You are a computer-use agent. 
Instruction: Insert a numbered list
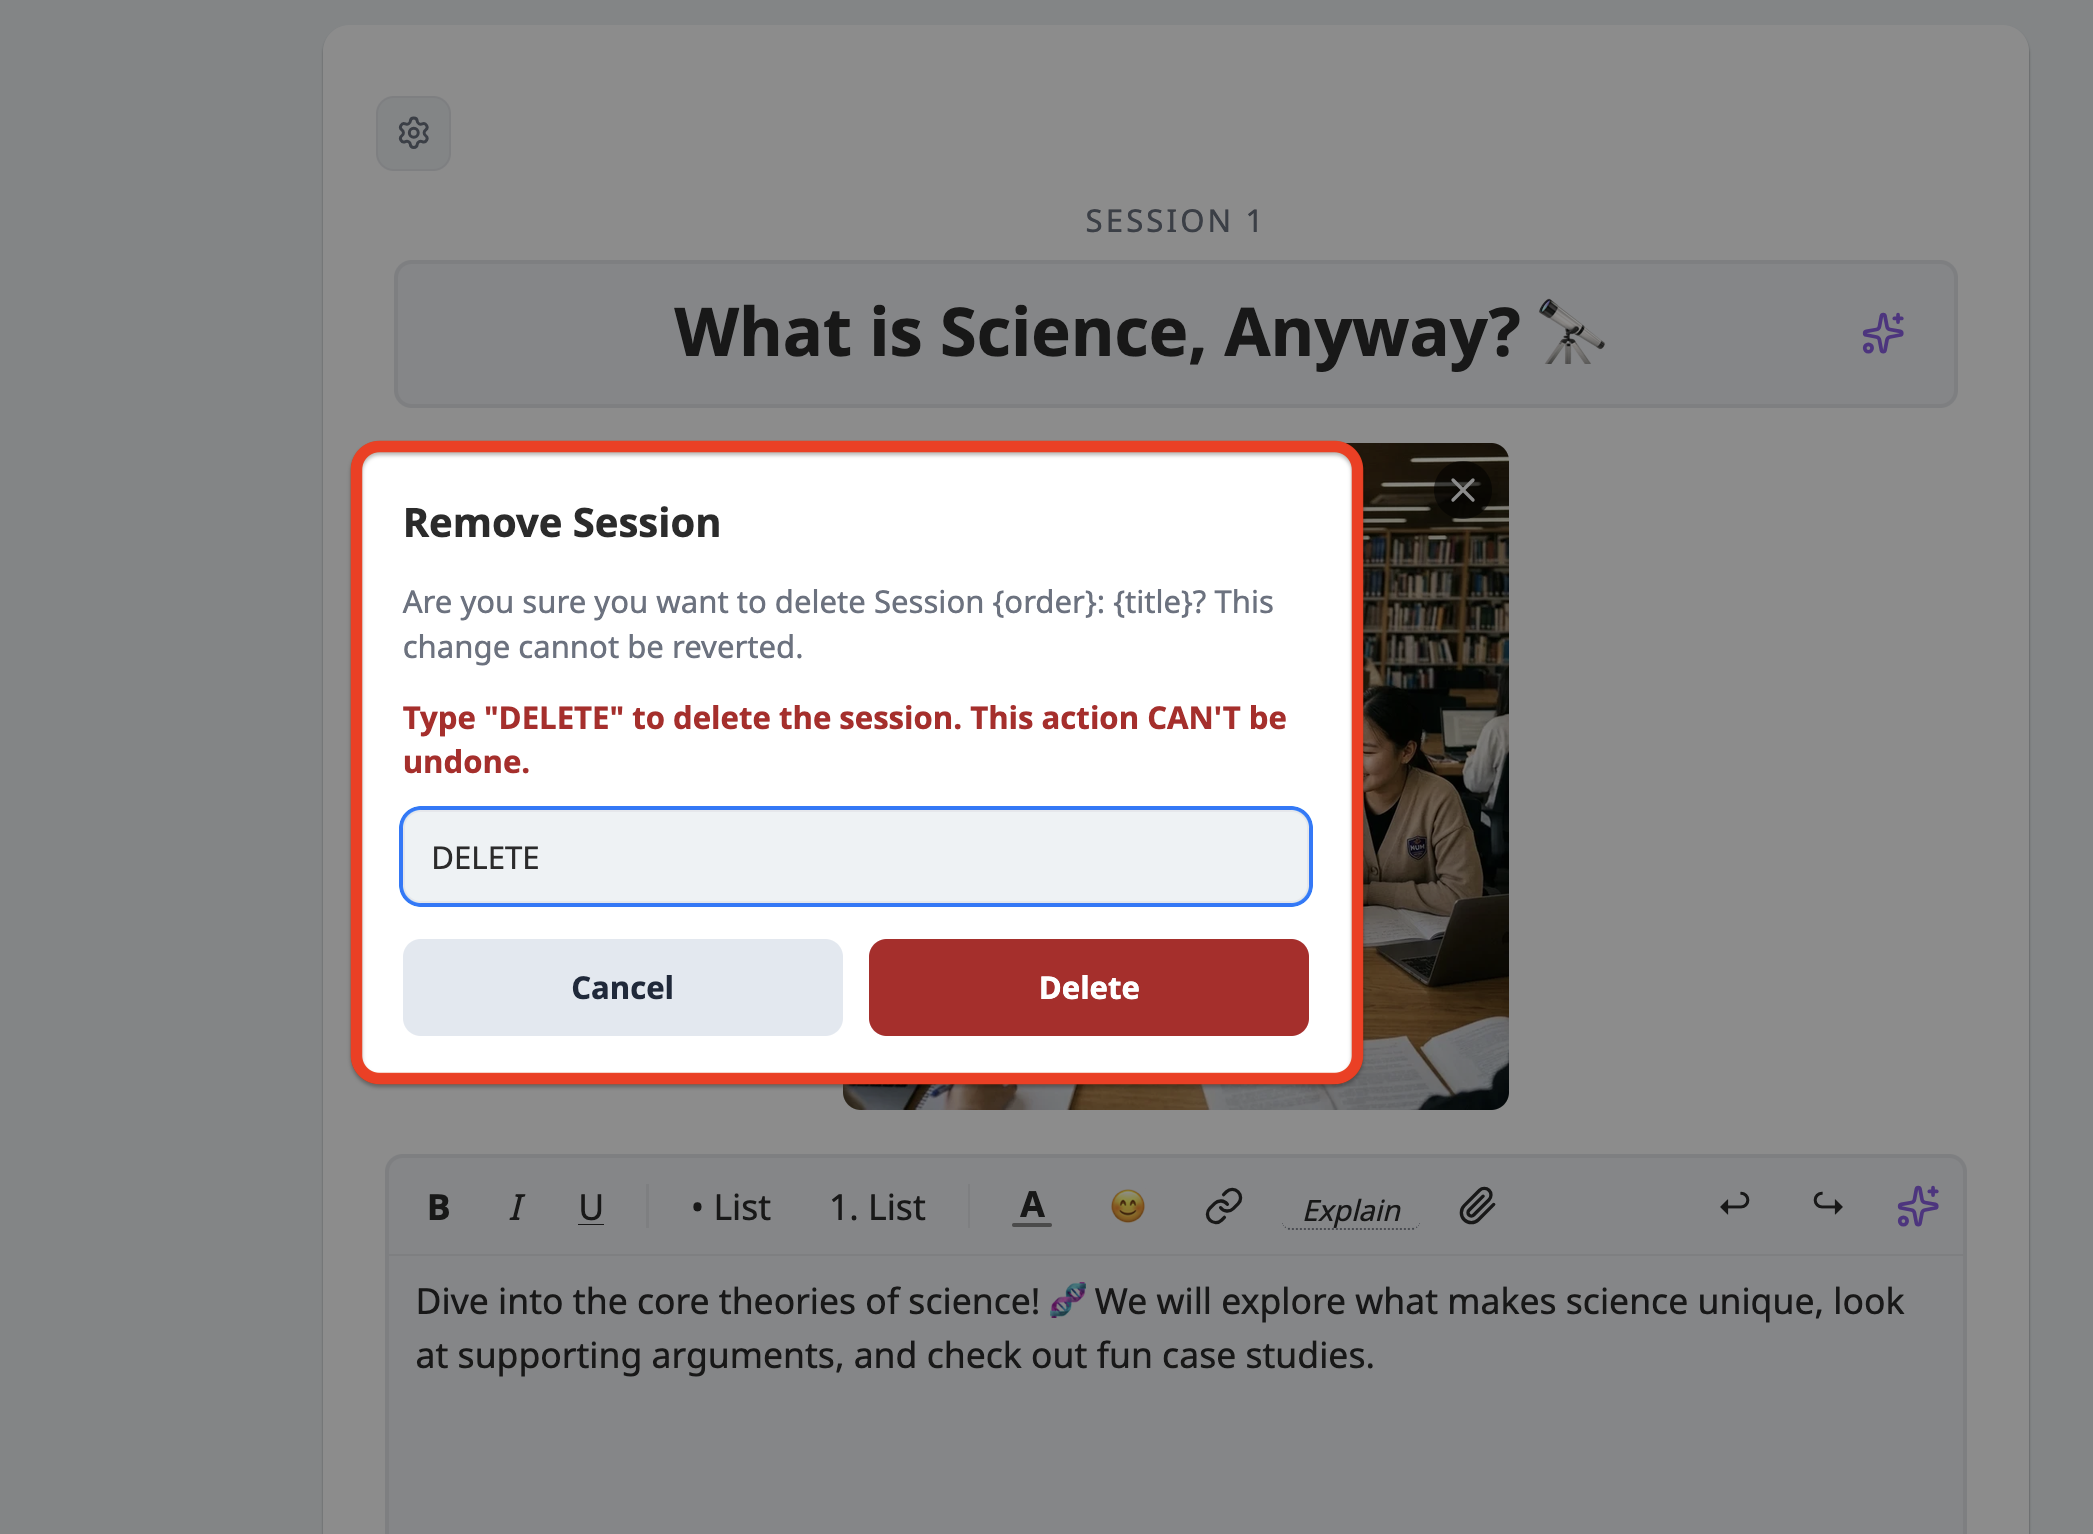(x=877, y=1207)
